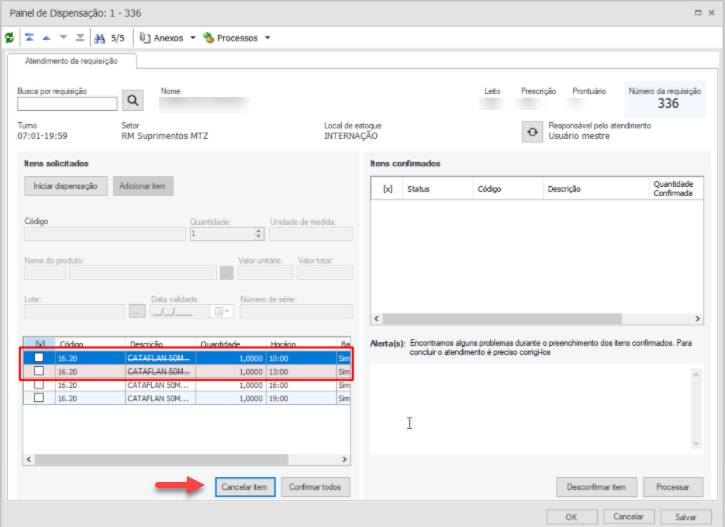The image size is (725, 527).
Task: Click the Salvar button
Action: [x=686, y=517]
